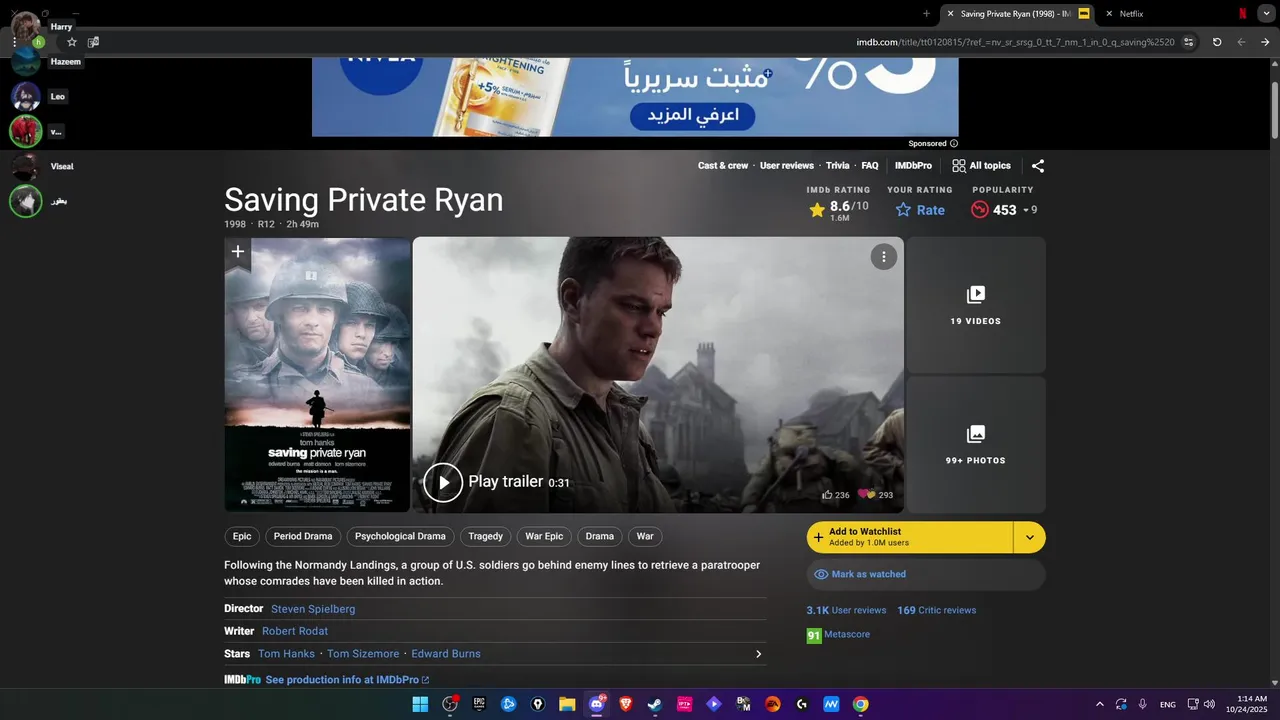
Task: Select the Psychological Drama genre chip
Action: click(400, 537)
